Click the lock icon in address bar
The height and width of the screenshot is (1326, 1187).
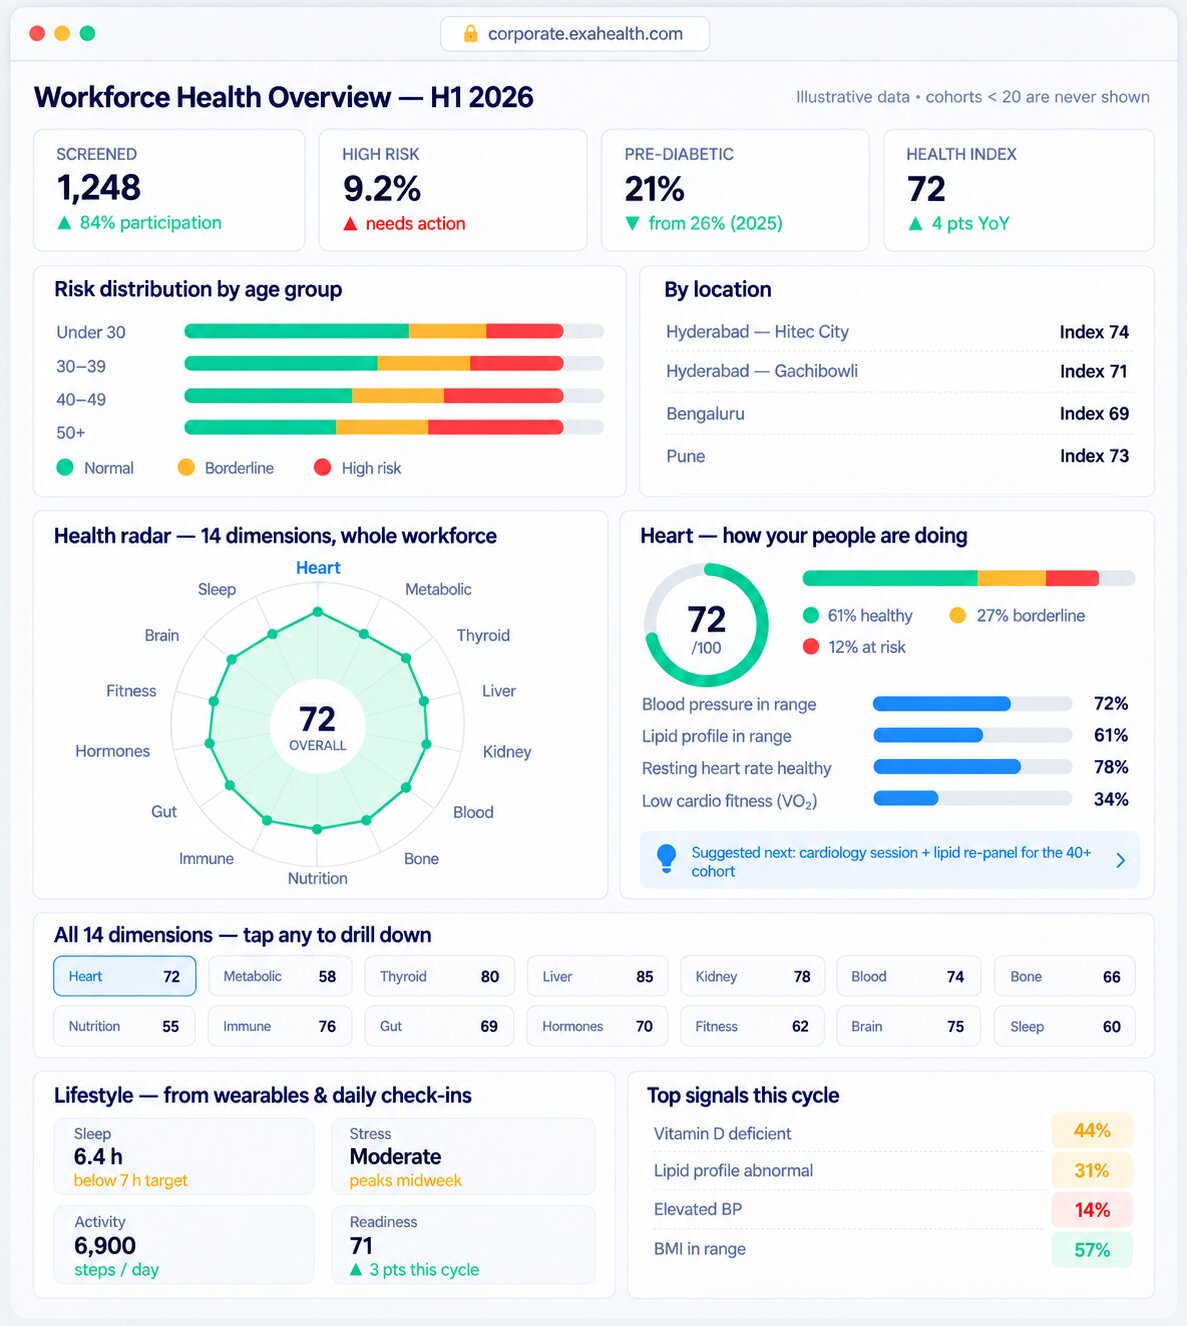coord(470,34)
